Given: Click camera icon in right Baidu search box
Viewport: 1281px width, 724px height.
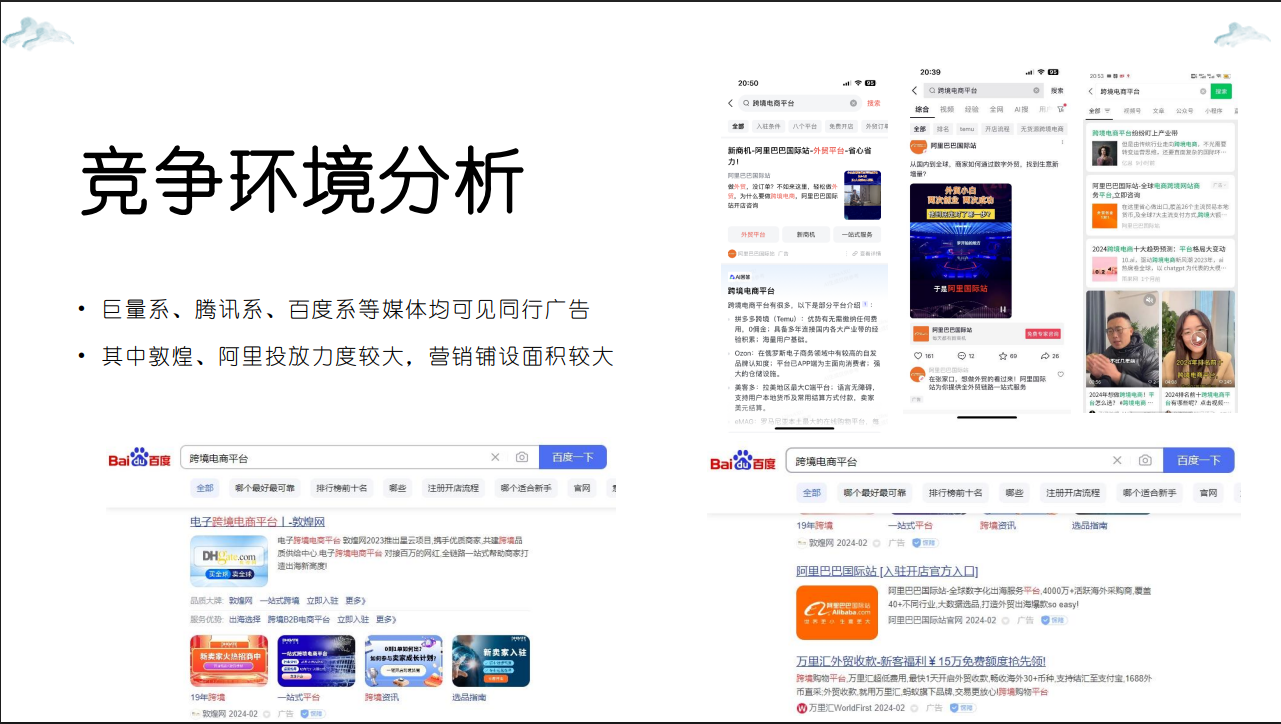Looking at the screenshot, I should click(x=1145, y=460).
